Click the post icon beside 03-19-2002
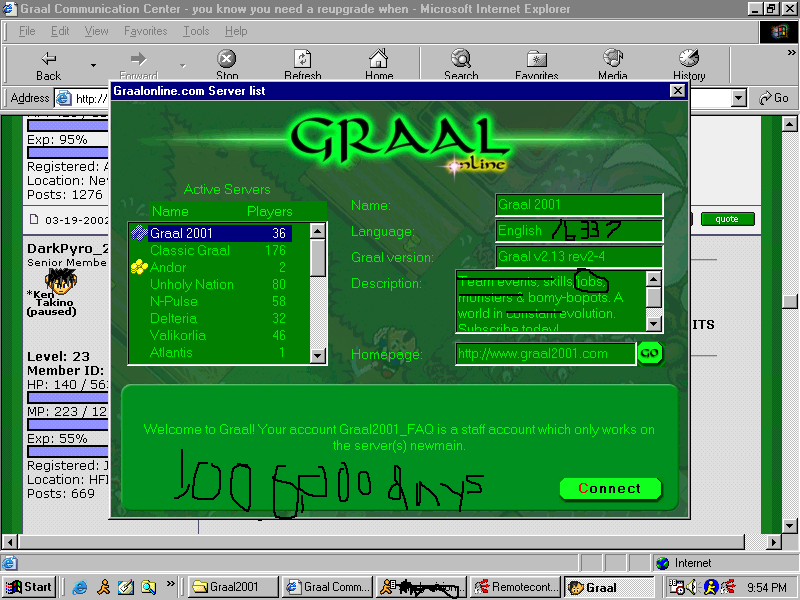The width and height of the screenshot is (800, 600). [x=34, y=219]
